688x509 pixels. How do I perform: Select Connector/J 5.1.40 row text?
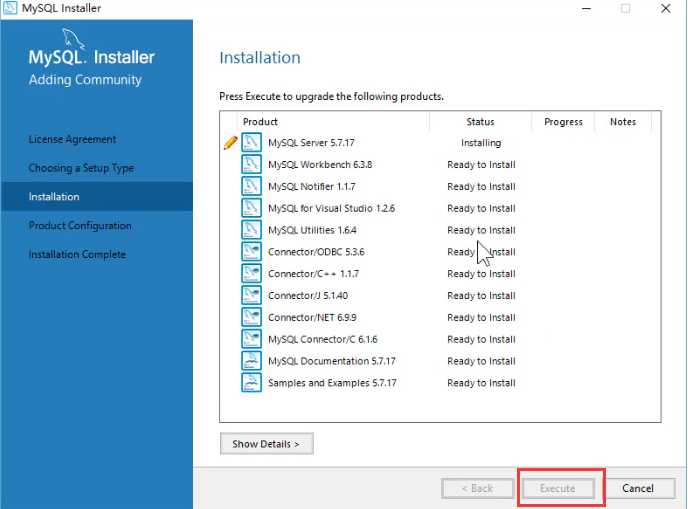[308, 295]
